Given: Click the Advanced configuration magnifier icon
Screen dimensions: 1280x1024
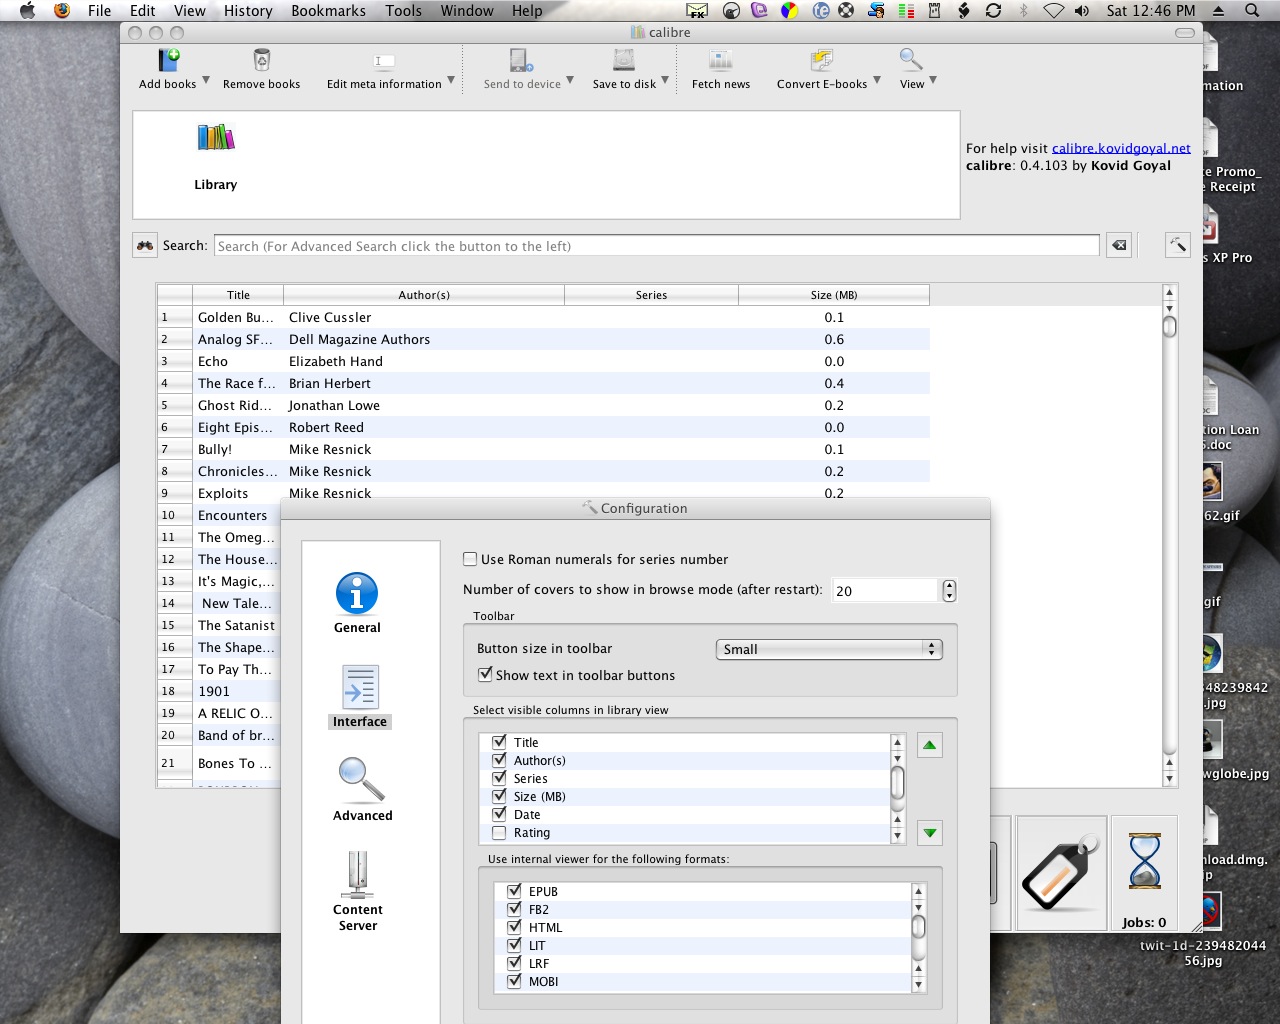Looking at the screenshot, I should [x=361, y=781].
